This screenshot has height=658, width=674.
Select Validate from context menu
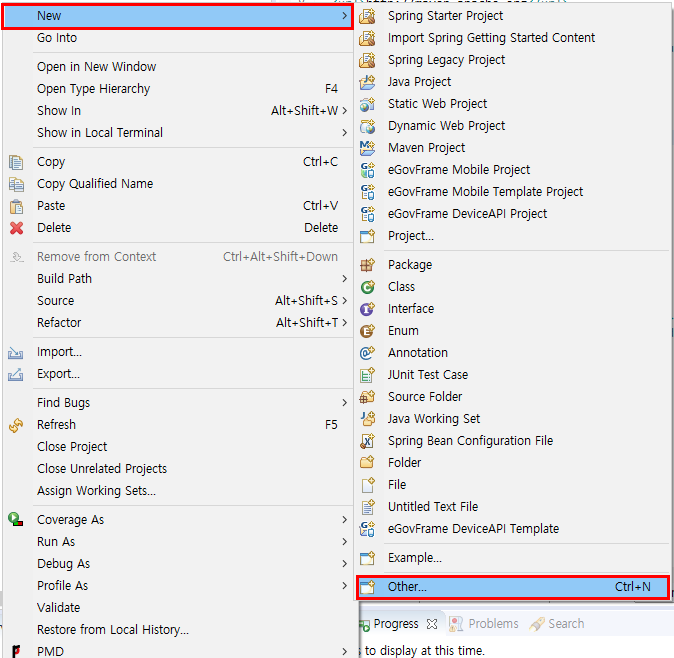pyautogui.click(x=178, y=607)
